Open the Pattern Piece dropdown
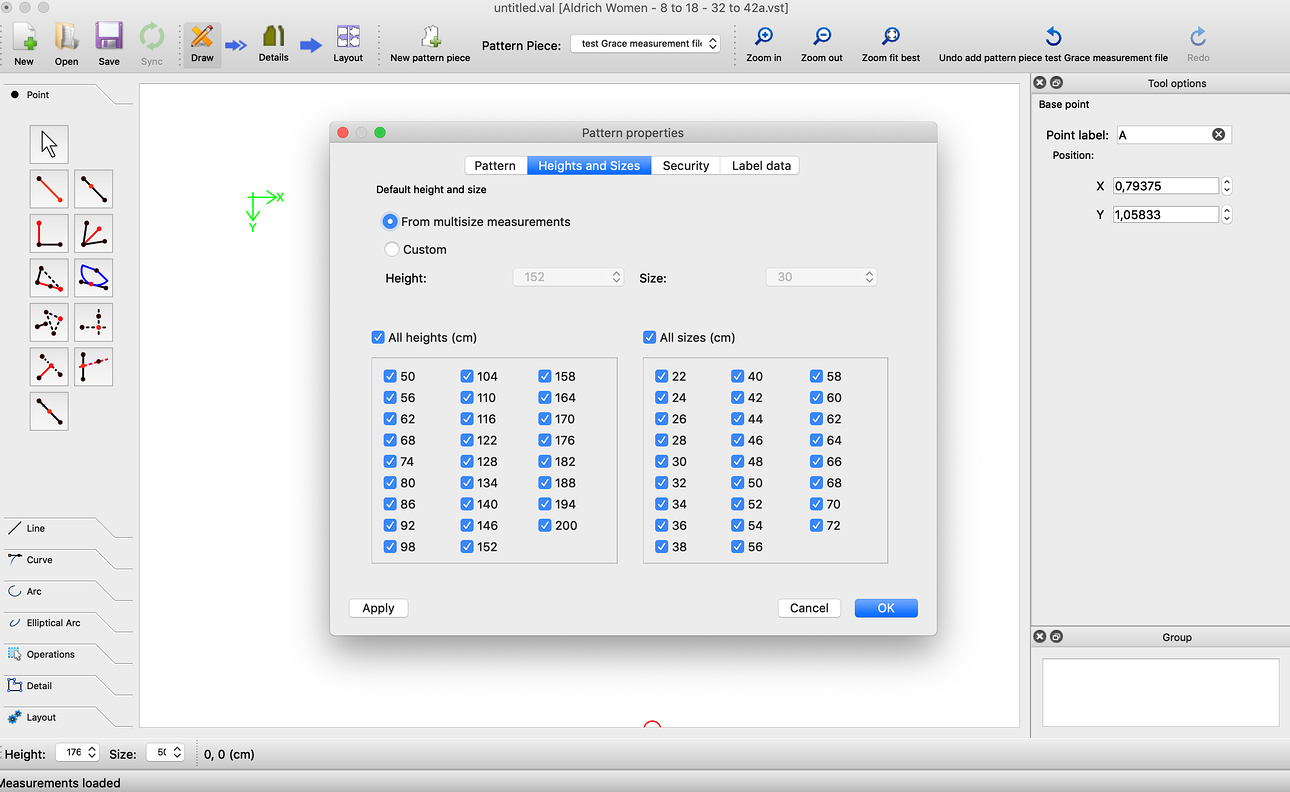 click(645, 44)
